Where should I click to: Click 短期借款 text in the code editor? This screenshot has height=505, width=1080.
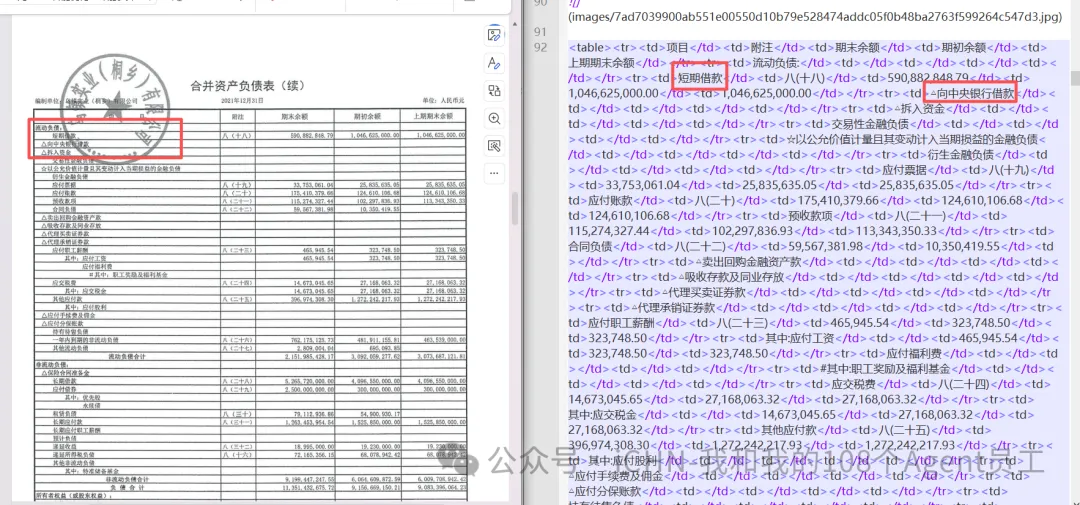[x=700, y=78]
